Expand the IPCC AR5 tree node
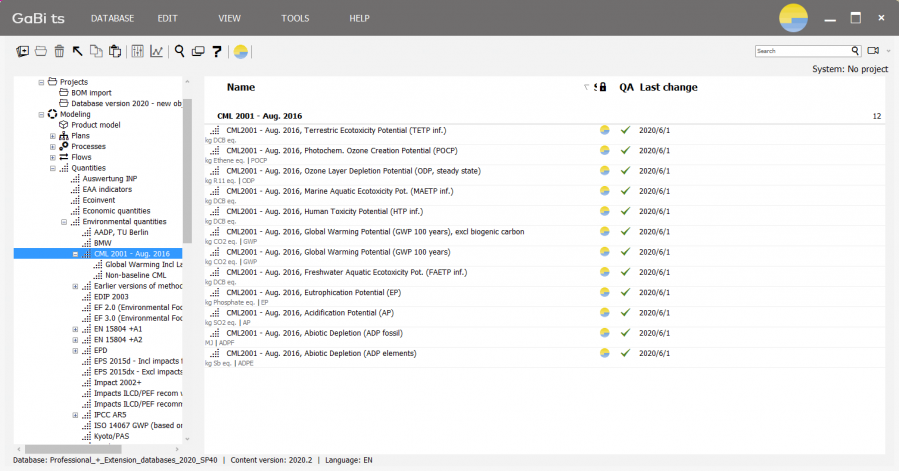Viewport: 899px width, 471px height. click(75, 414)
